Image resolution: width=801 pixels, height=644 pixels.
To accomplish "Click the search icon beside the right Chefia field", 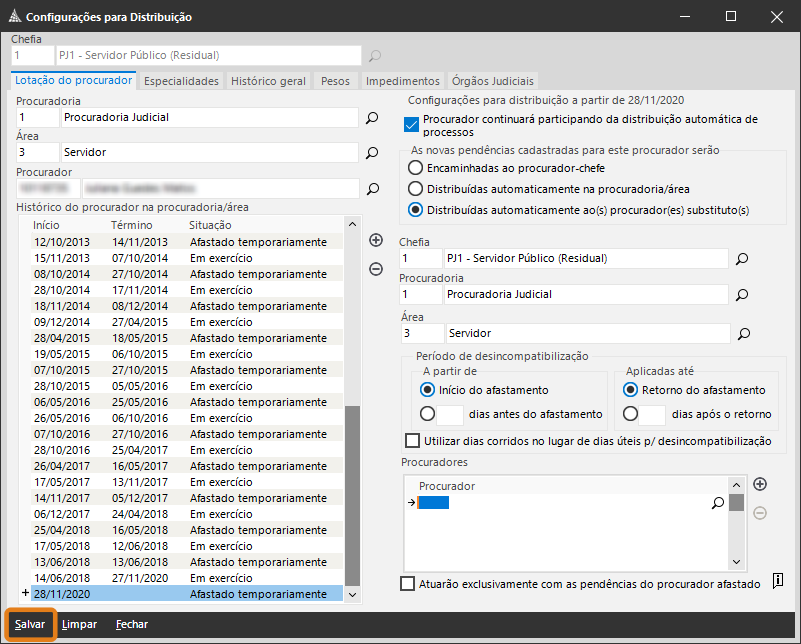I will pos(742,259).
